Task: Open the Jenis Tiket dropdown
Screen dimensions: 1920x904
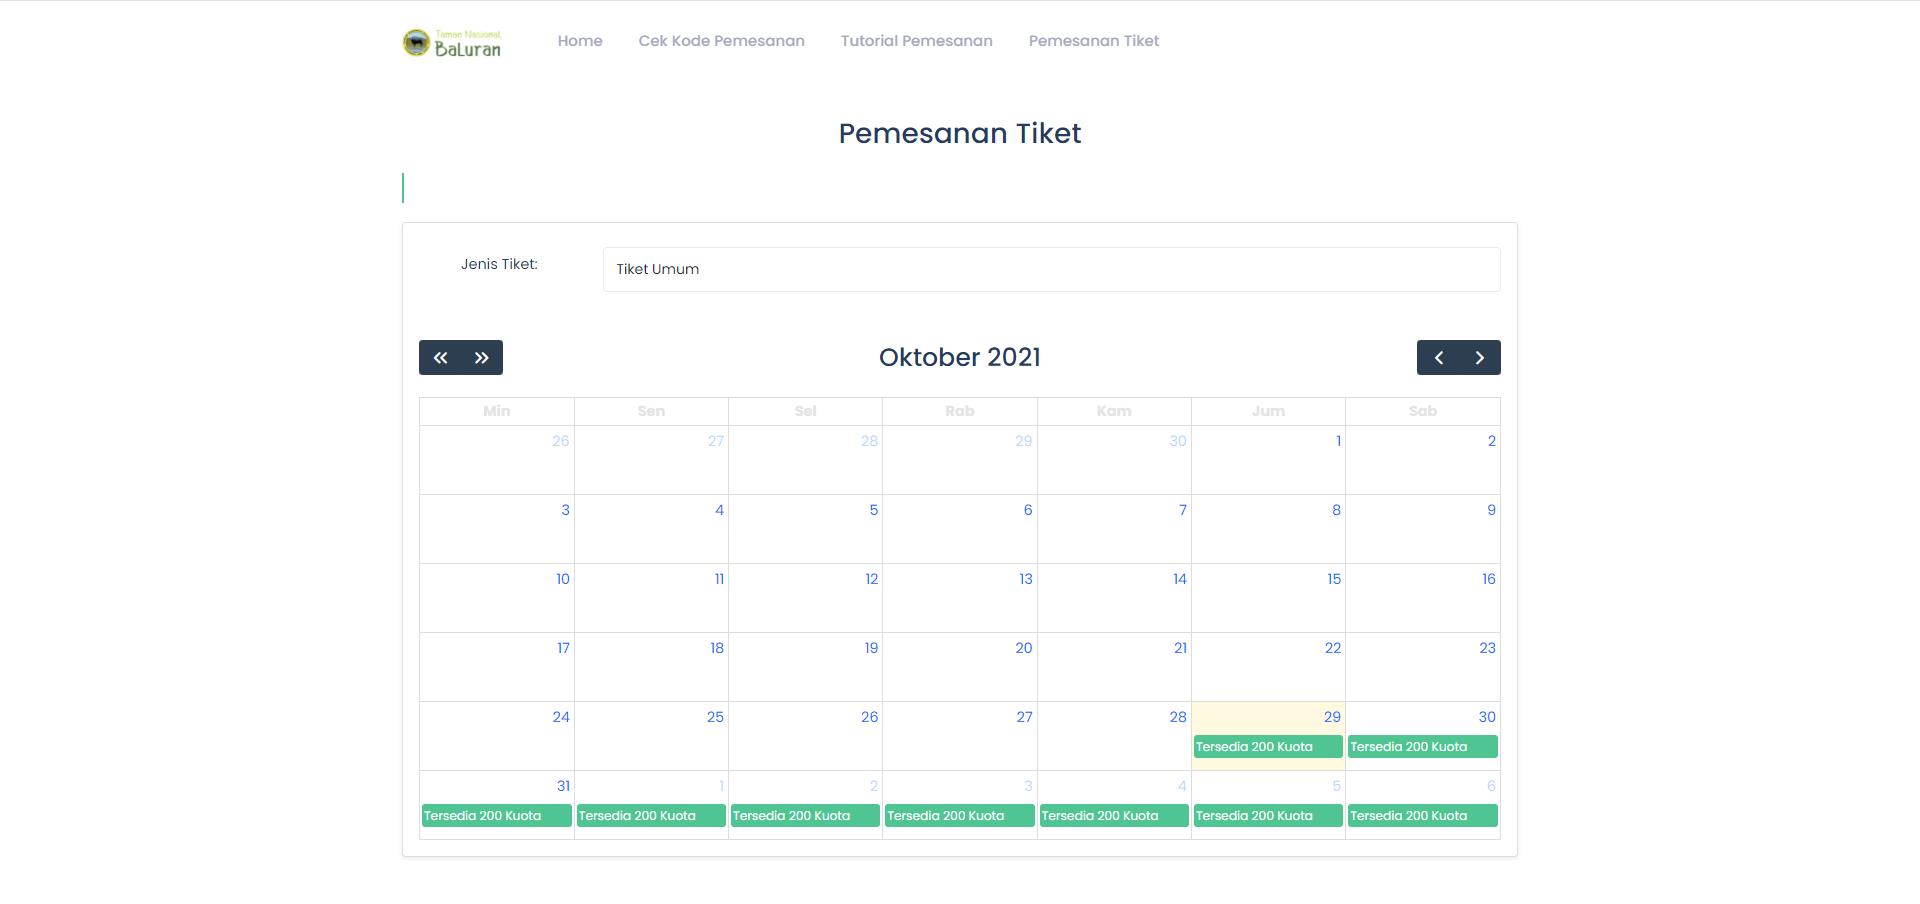Action: coord(1051,270)
